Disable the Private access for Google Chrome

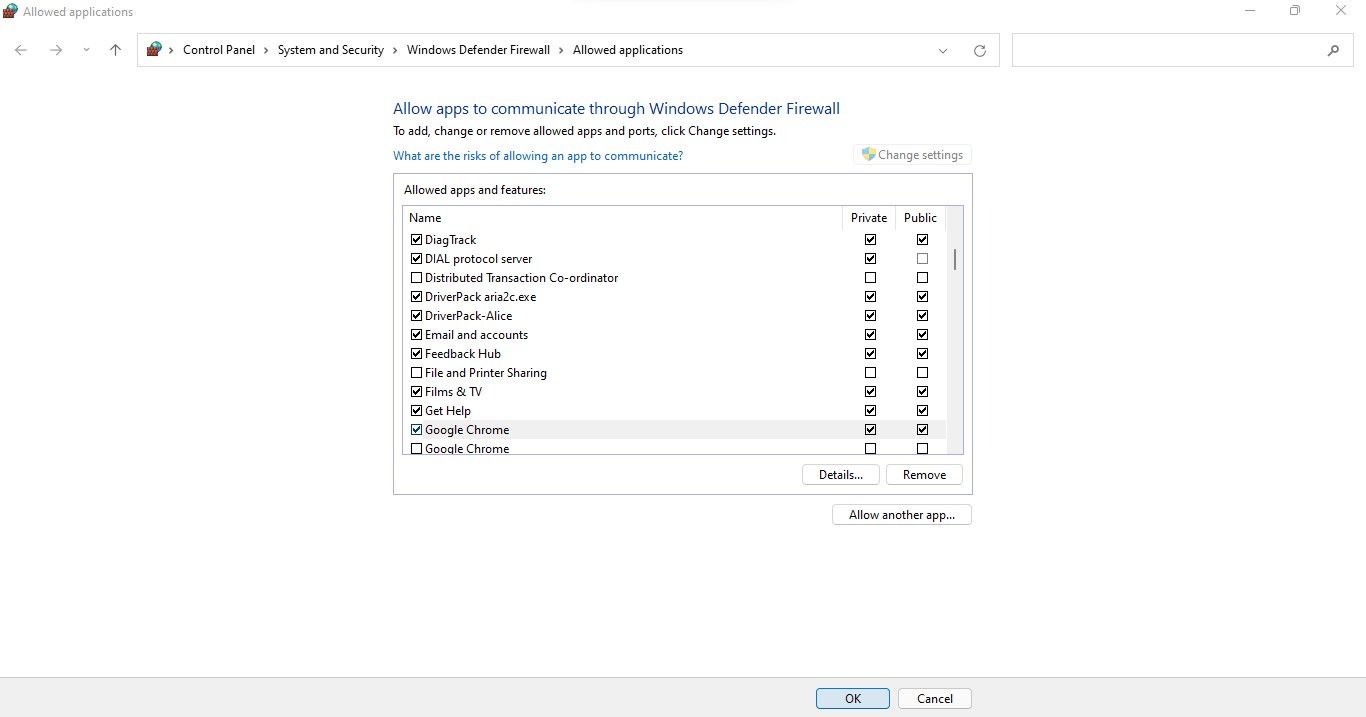870,429
